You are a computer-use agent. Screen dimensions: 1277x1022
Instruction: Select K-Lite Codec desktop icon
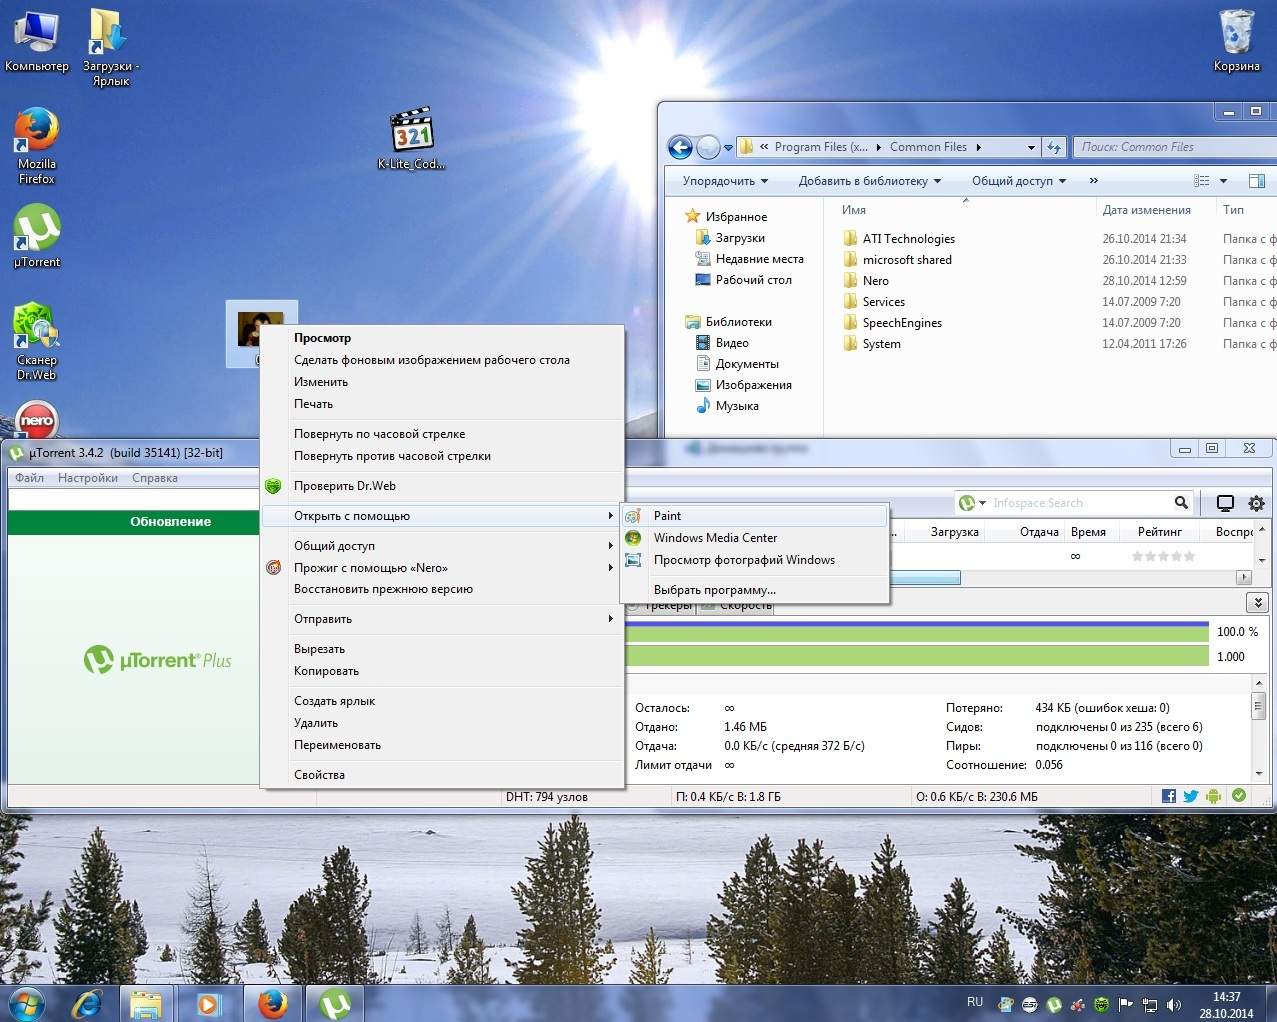[x=411, y=139]
